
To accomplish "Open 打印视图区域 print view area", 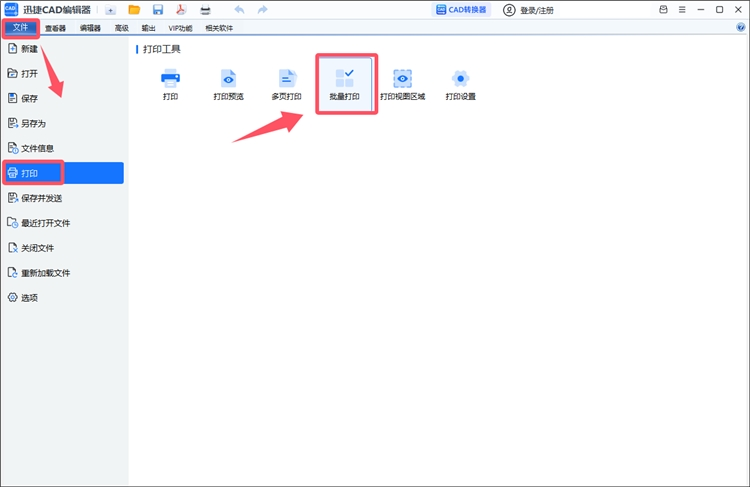I will click(402, 82).
